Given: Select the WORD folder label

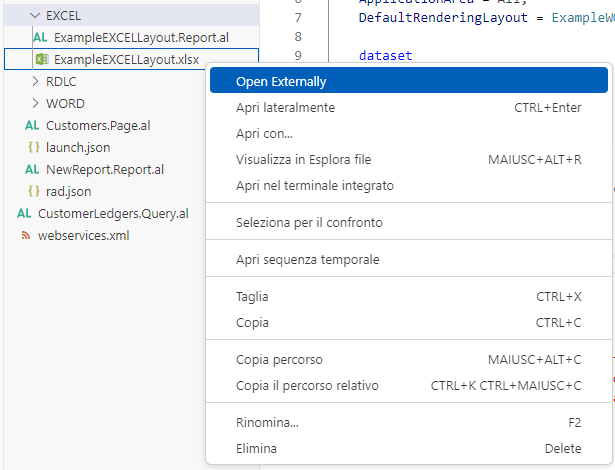Looking at the screenshot, I should point(65,104).
